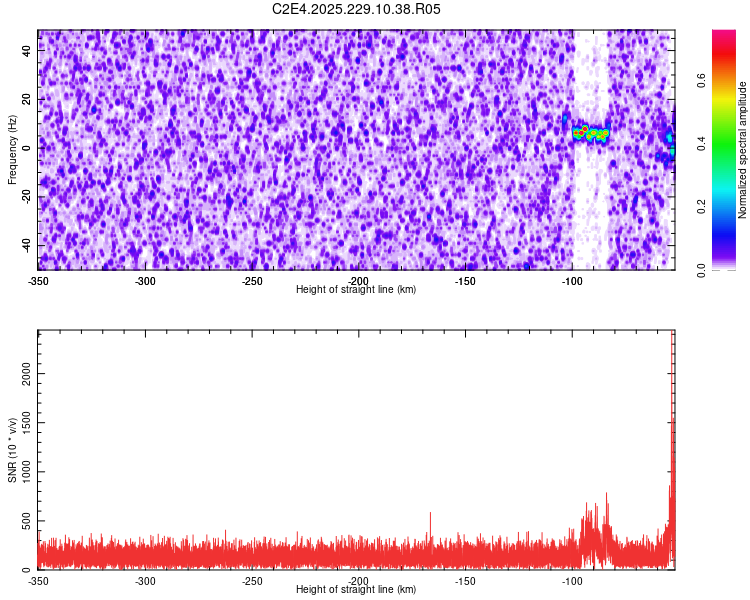Click the 0.6 tick label on the colorbar
Viewport: 750px width, 600px height.
click(702, 80)
